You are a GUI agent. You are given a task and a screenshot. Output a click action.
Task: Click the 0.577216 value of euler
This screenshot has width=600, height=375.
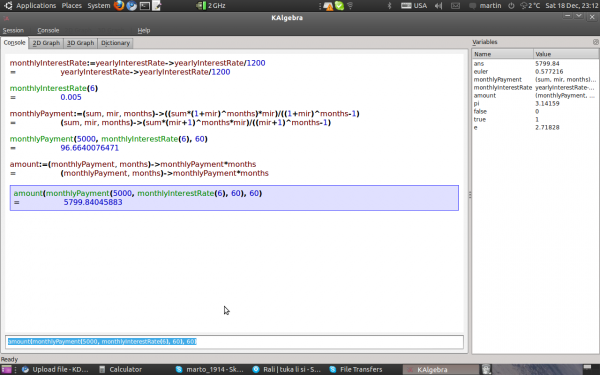(x=549, y=72)
